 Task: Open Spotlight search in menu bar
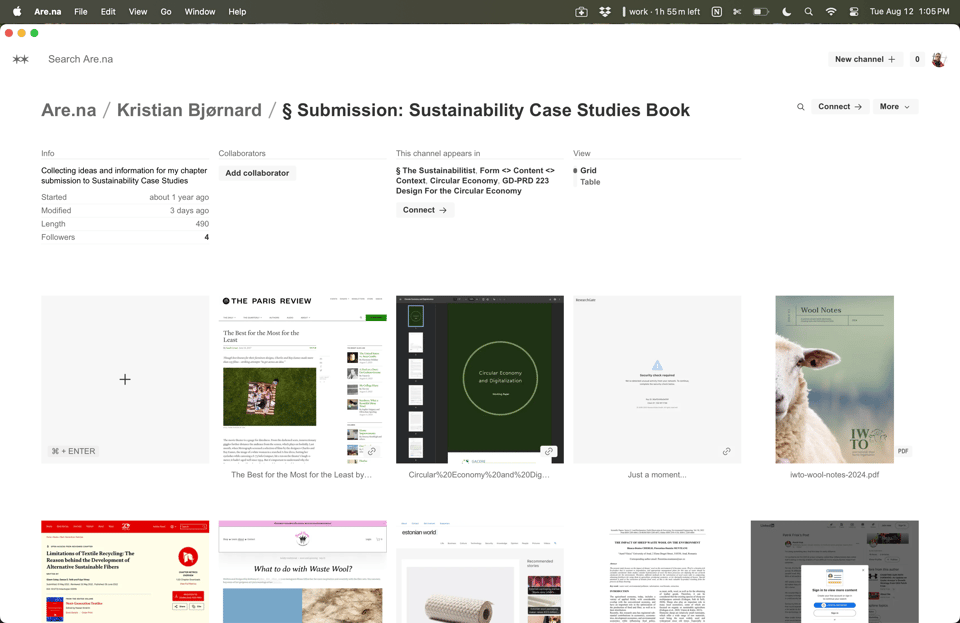809,12
